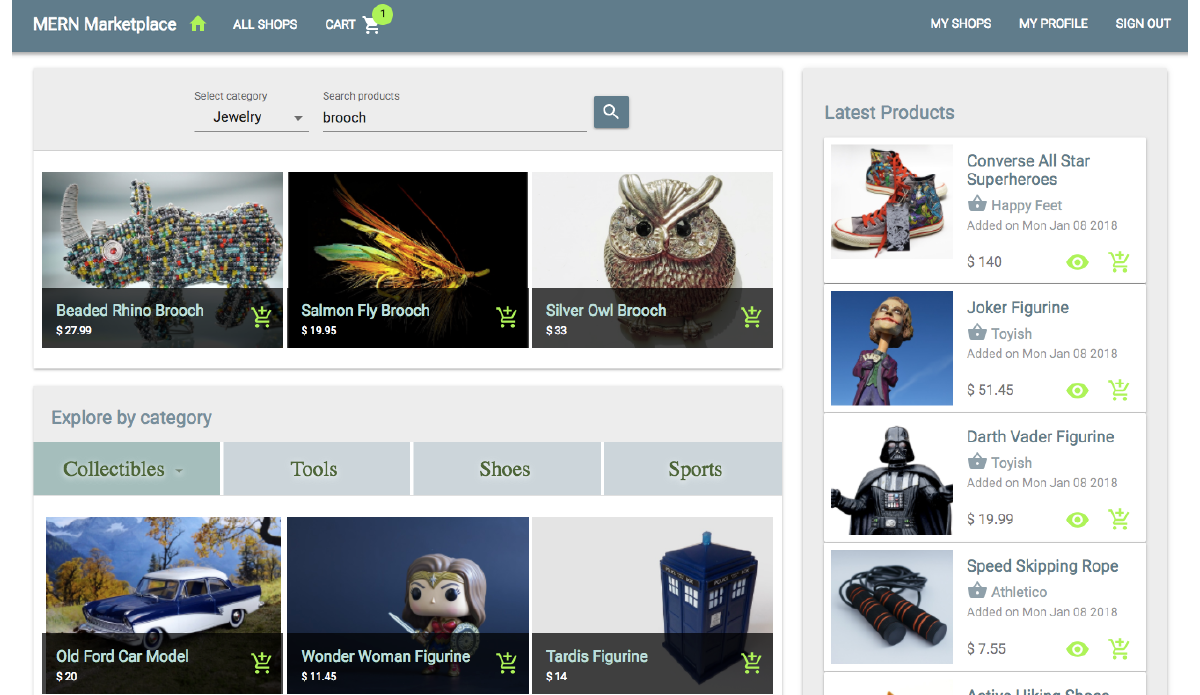Click inside the Search products field
This screenshot has height=695, width=1200.
coord(450,117)
